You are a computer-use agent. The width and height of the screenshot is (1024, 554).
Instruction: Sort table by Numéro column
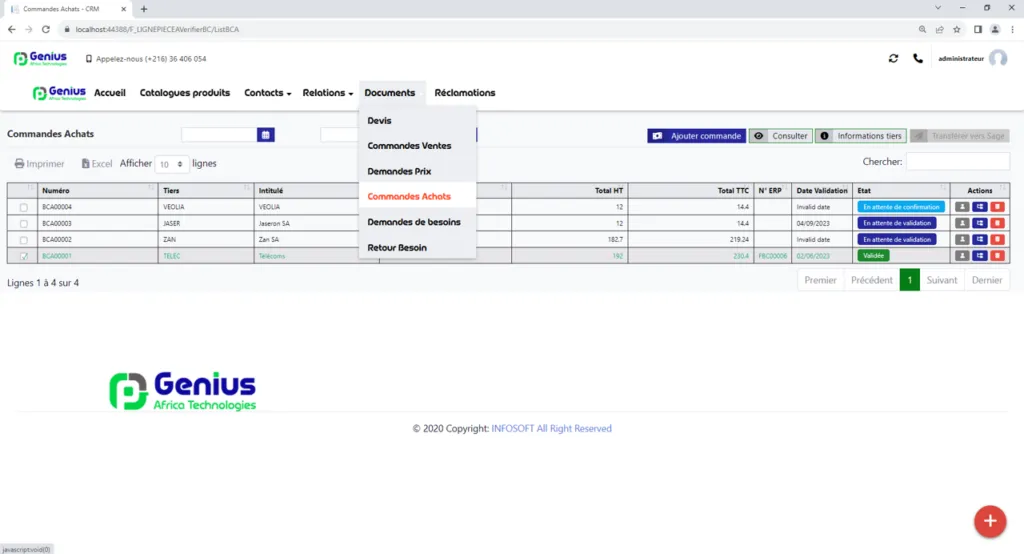pyautogui.click(x=98, y=190)
